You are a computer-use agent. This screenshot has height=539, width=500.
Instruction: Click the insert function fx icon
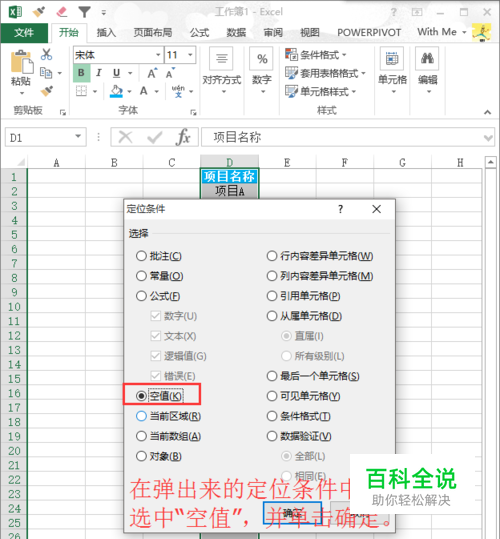pyautogui.click(x=183, y=138)
